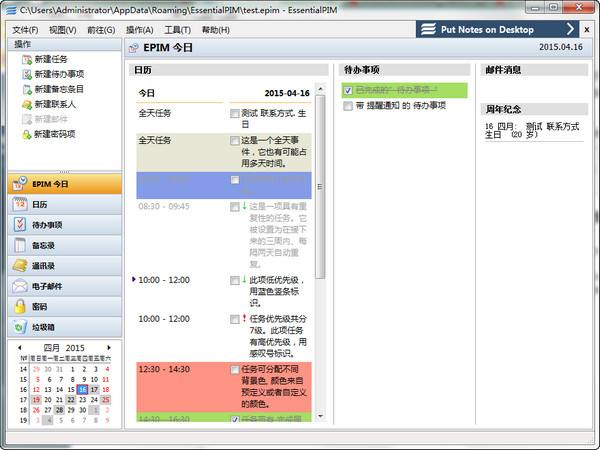Open the 前往(G) menu
The image size is (600, 450).
point(101,30)
